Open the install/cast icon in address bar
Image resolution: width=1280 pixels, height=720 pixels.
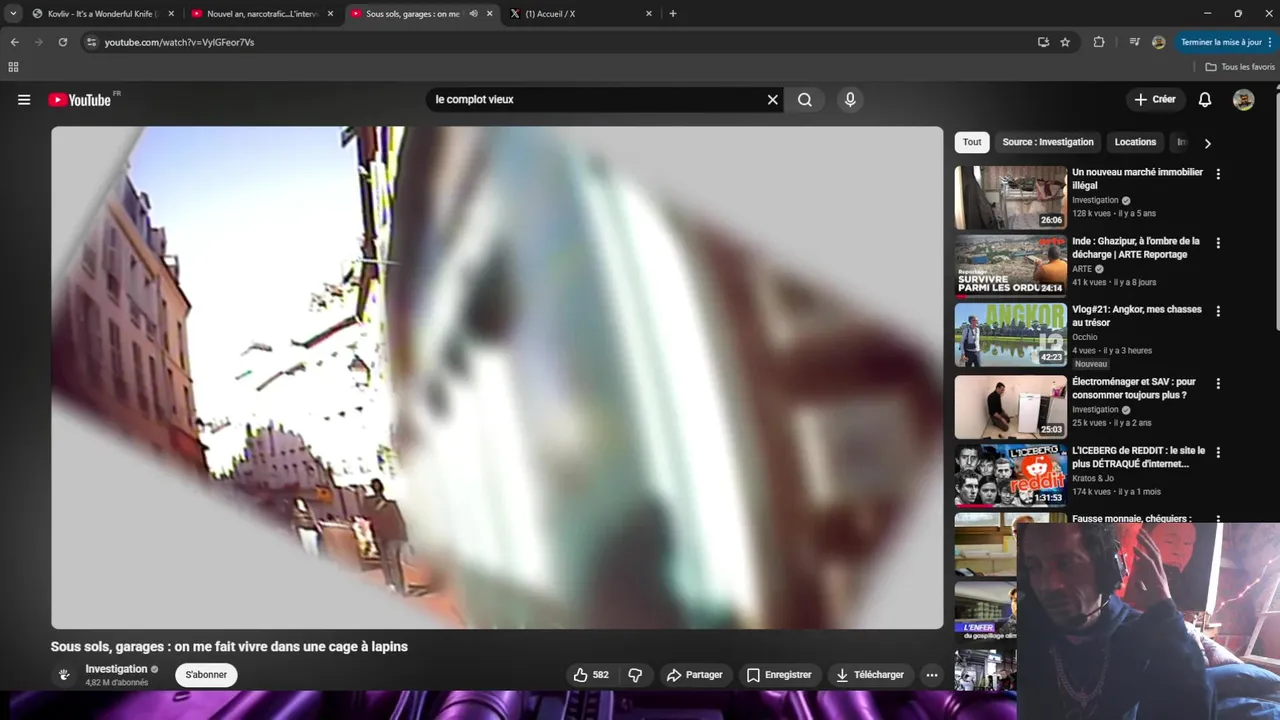[x=1043, y=42]
